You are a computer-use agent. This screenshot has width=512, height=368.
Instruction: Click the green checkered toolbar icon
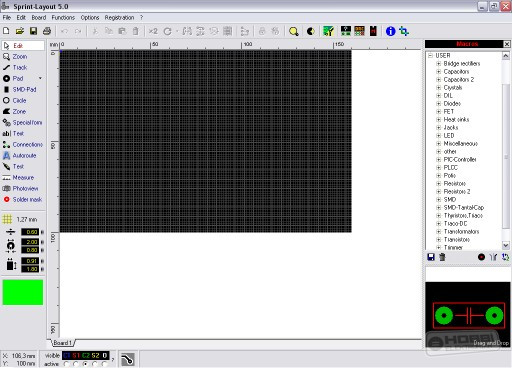point(328,31)
